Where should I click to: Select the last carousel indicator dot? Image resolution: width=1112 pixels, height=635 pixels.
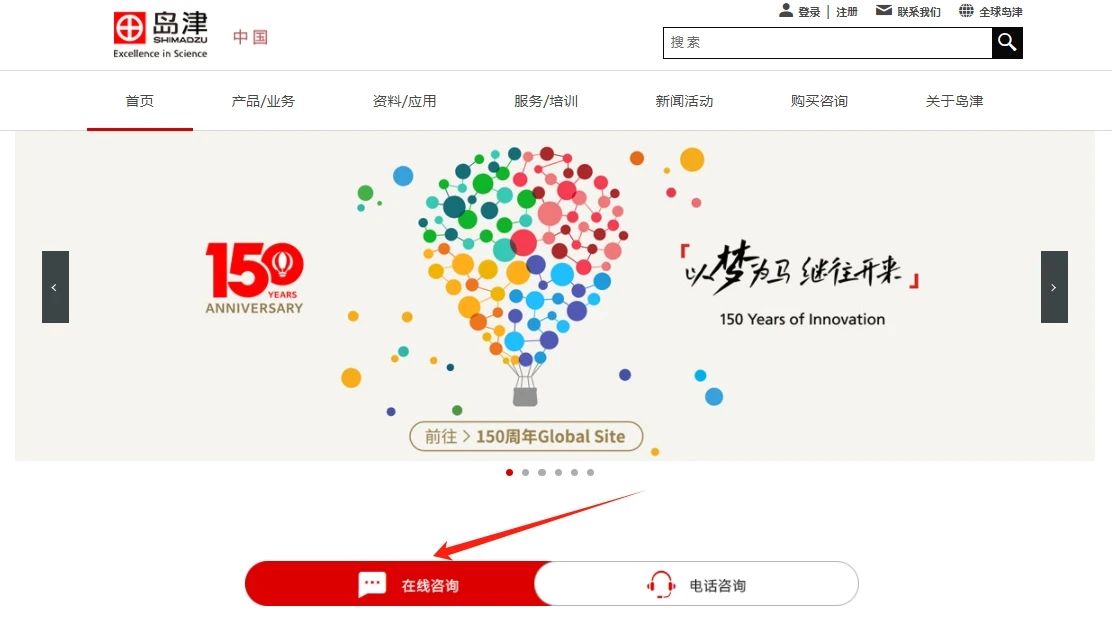[591, 473]
